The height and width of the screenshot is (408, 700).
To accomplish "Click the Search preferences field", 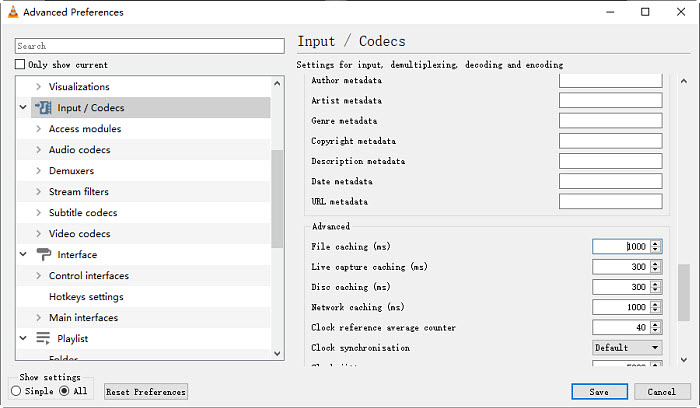I will 150,46.
